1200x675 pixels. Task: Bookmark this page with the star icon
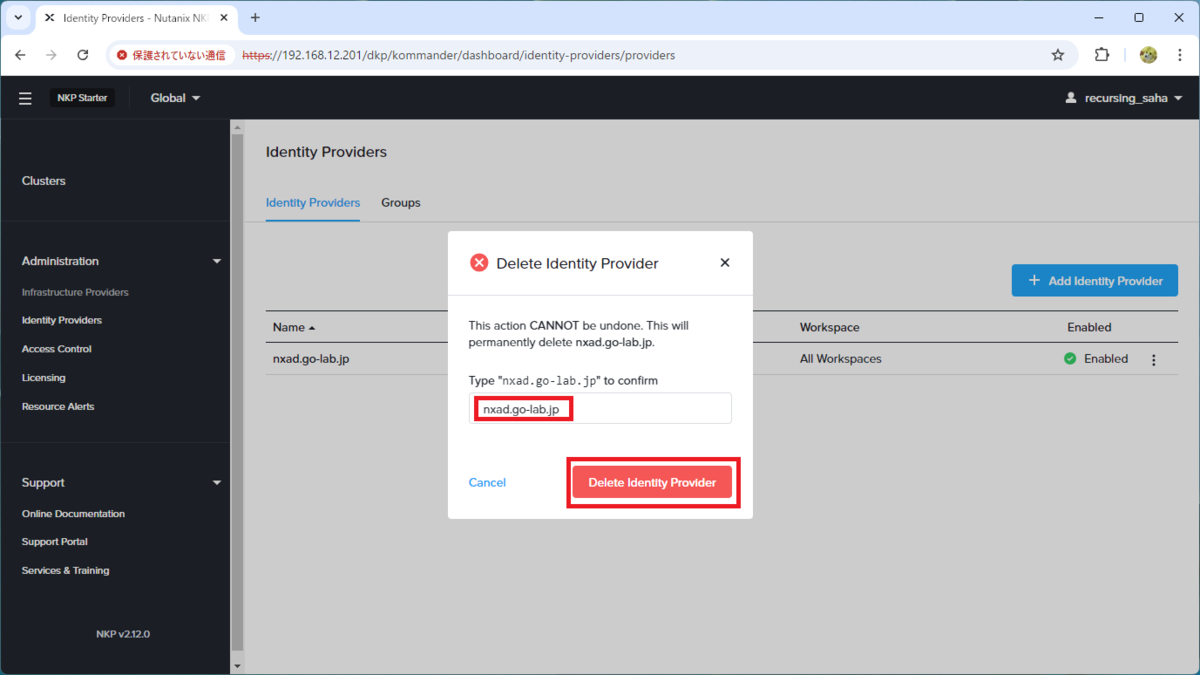coord(1058,55)
